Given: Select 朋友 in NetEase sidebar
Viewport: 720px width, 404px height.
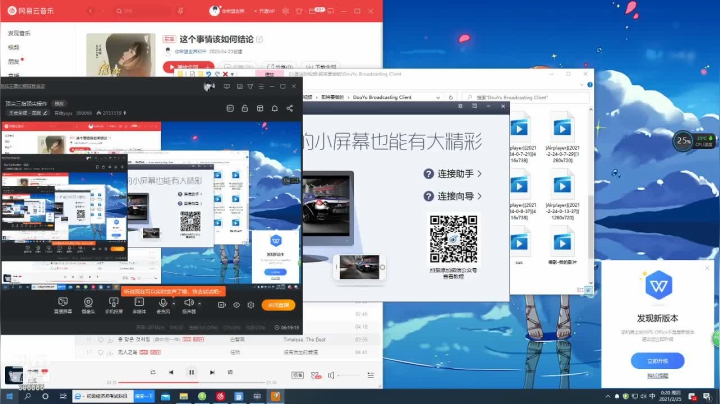Looking at the screenshot, I should click(x=13, y=61).
